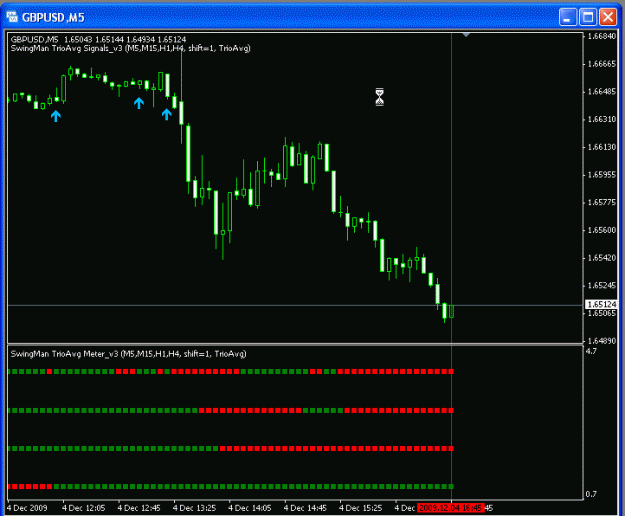Click the GBPUSD,M5 chart window icon
The image size is (625, 516).
12,17
